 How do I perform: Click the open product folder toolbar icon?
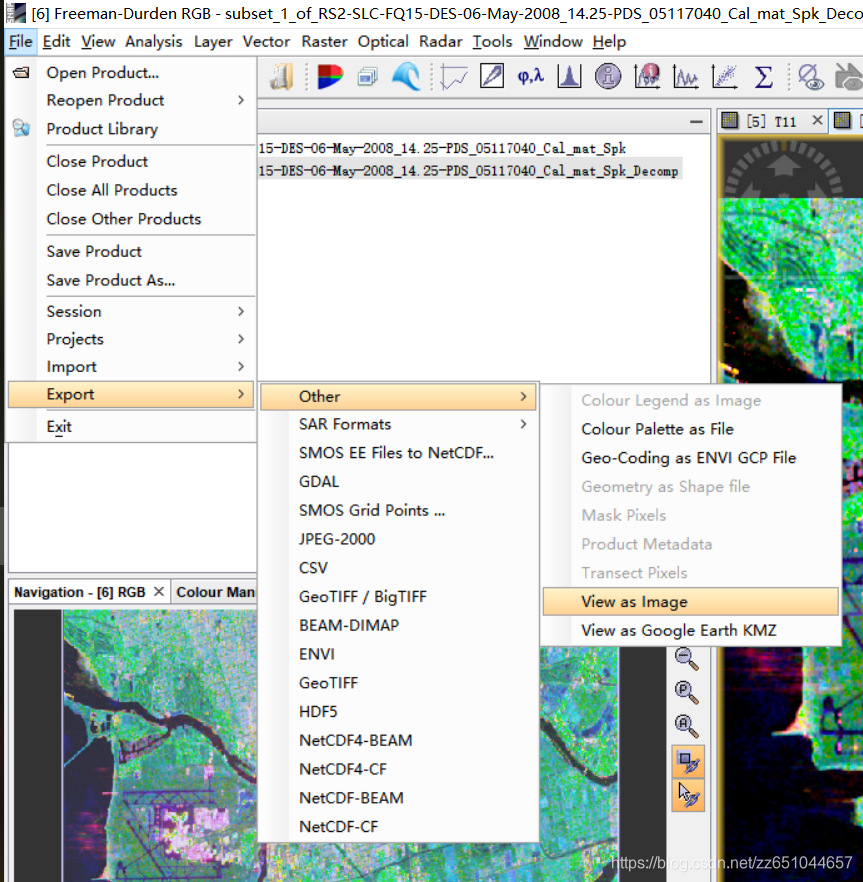click(x=281, y=76)
